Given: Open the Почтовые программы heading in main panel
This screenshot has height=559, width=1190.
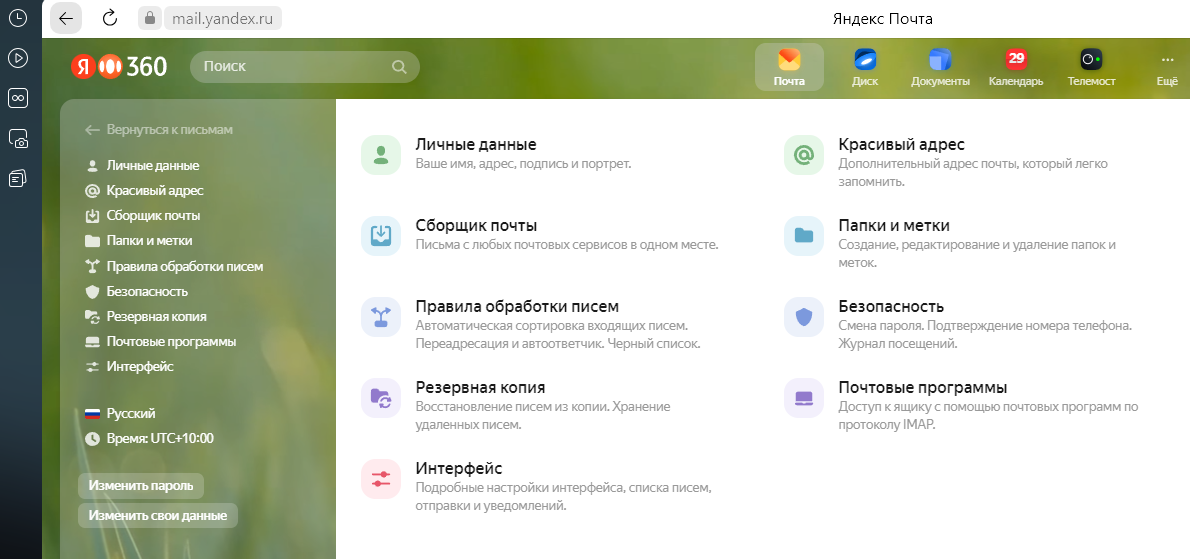Looking at the screenshot, I should point(923,388).
